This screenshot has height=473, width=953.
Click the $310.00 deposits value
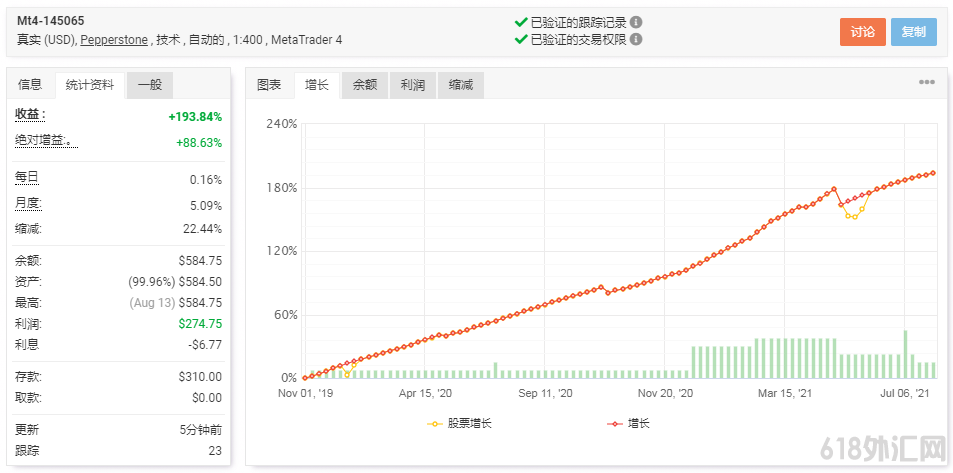coord(200,376)
